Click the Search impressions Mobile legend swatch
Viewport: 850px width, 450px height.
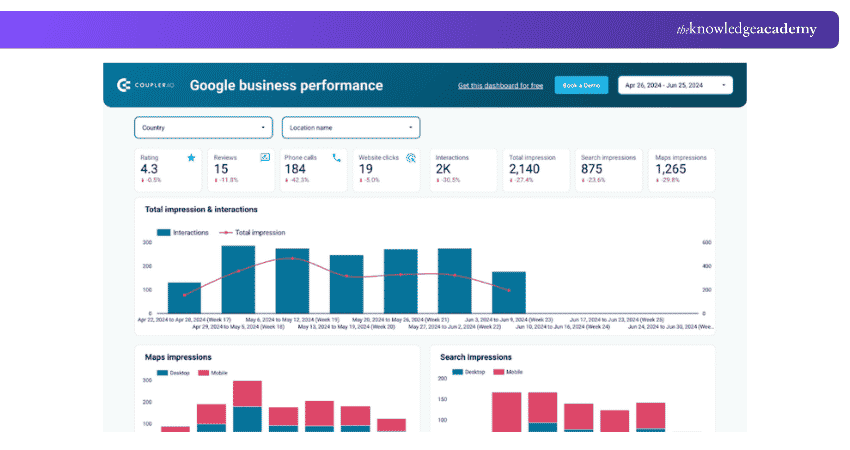(499, 372)
